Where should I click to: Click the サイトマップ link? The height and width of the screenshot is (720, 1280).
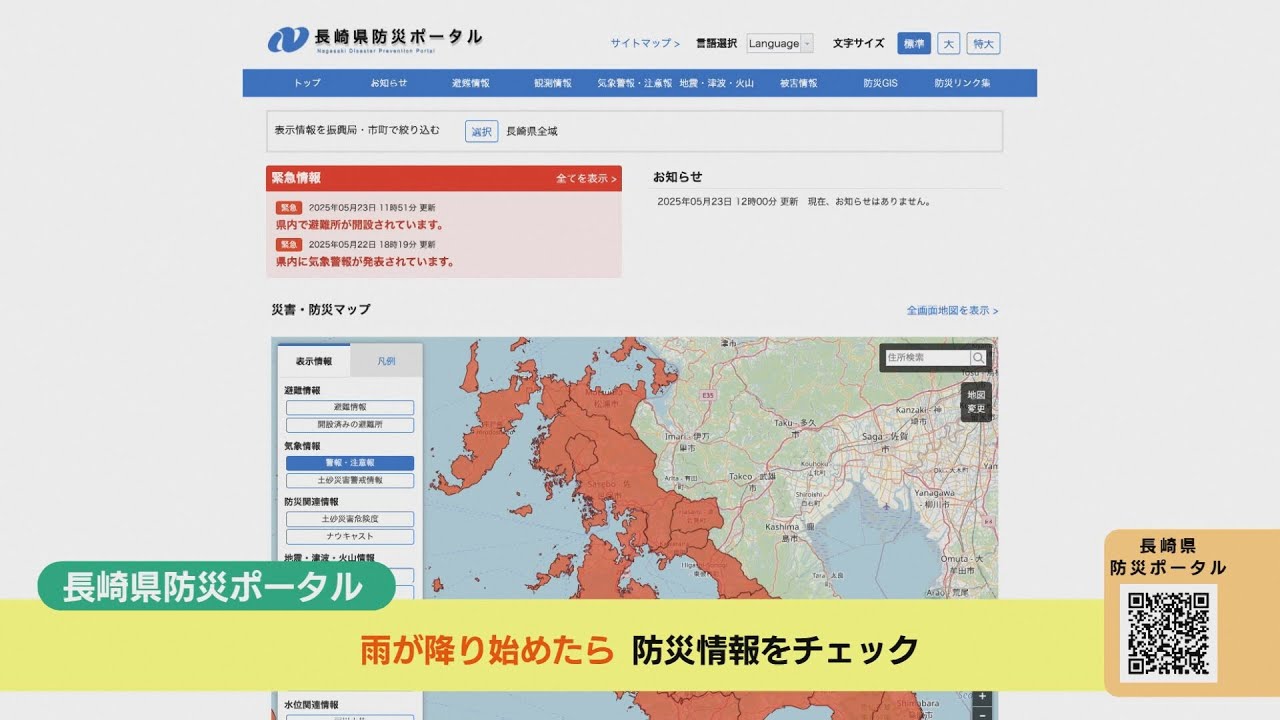point(645,44)
